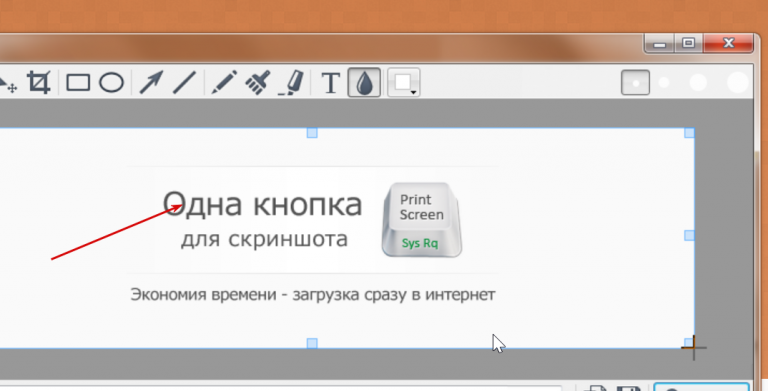The width and height of the screenshot is (768, 391).
Task: Choose the second line thickness dot
Action: (664, 83)
